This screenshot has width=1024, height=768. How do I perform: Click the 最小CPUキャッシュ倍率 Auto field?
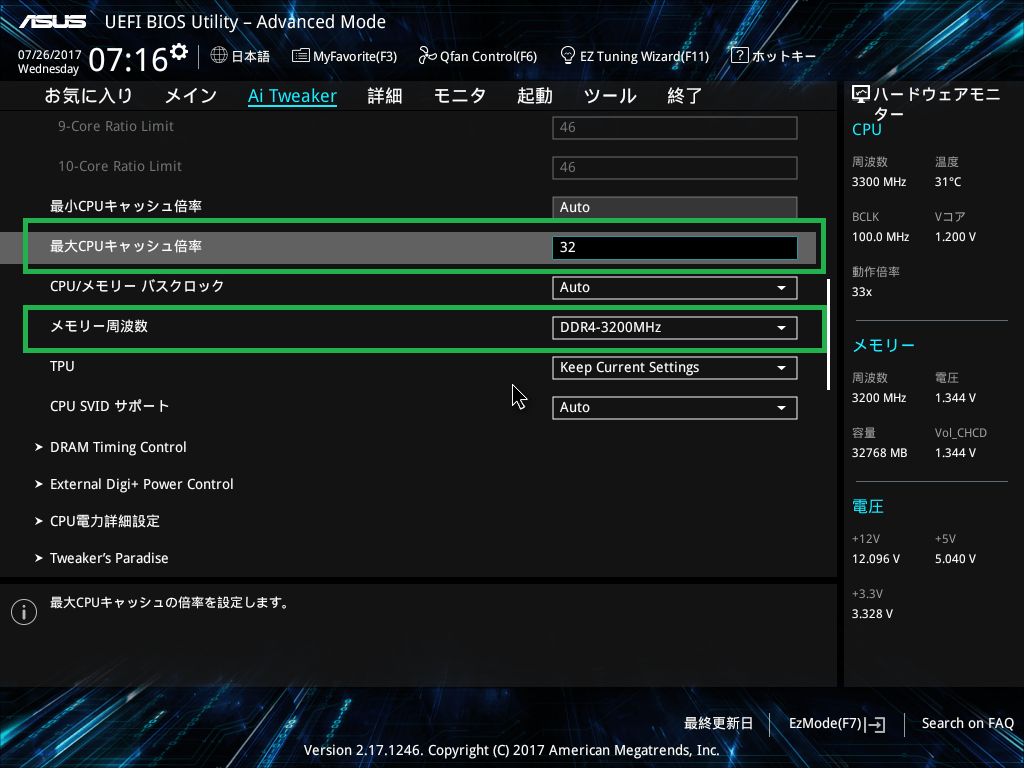tap(675, 208)
